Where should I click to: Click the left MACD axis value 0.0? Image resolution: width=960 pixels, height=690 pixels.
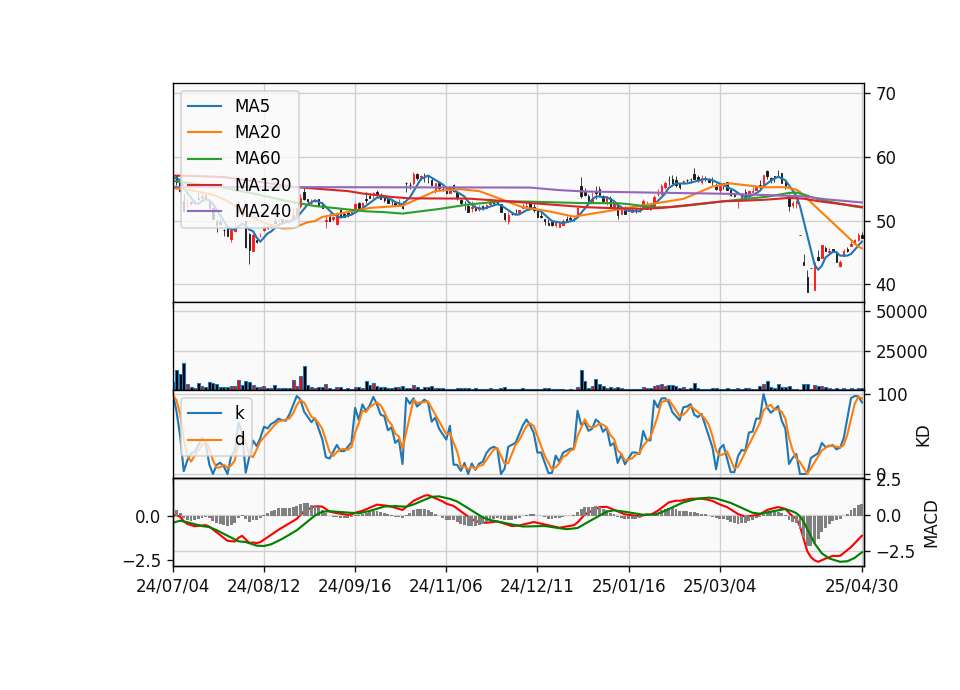148,517
